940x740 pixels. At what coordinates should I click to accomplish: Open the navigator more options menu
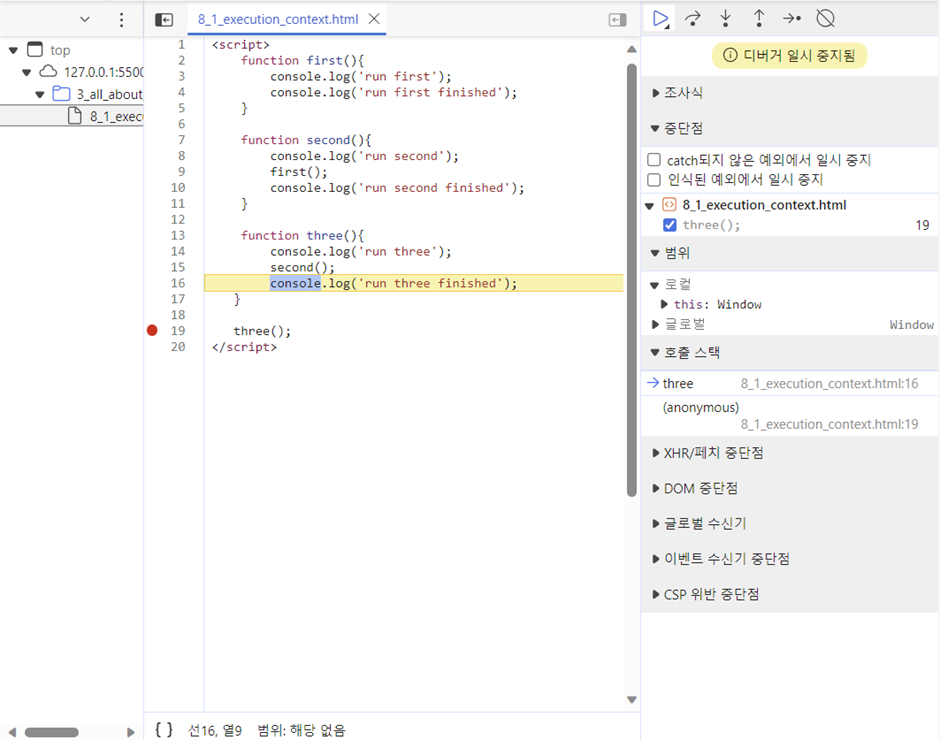122,20
